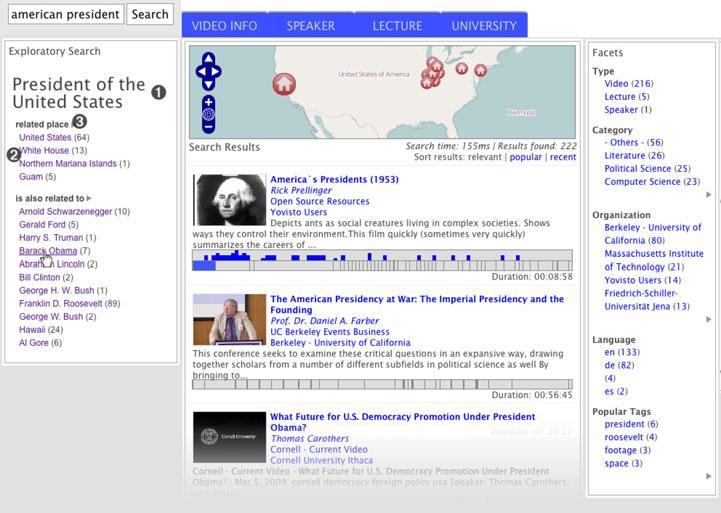Explore Hawaii (24) related topic
The width and height of the screenshot is (721, 513).
pos(41,330)
